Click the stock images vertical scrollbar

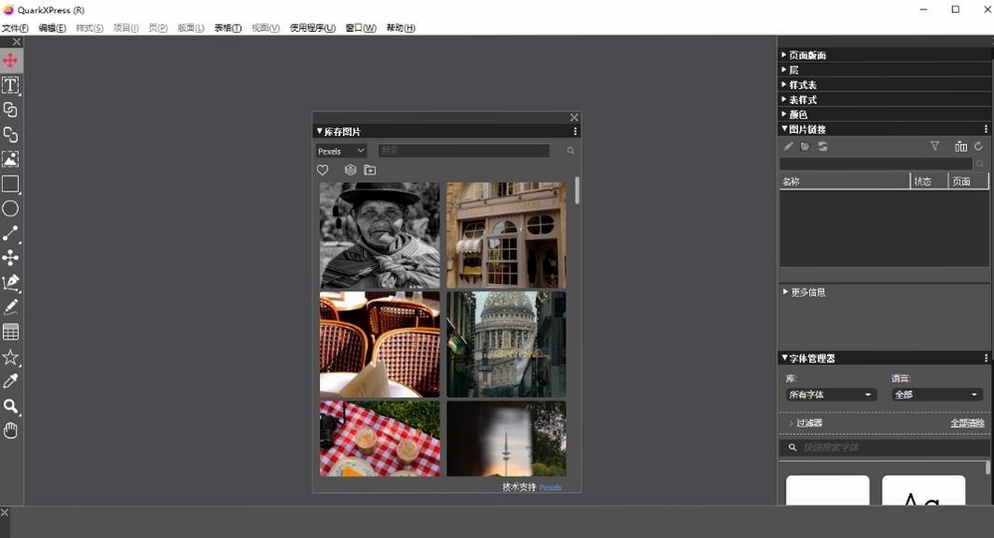tap(577, 191)
